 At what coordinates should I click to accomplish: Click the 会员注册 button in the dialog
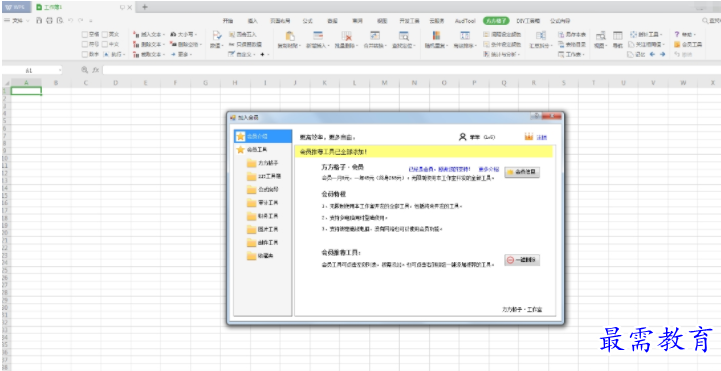[522, 172]
